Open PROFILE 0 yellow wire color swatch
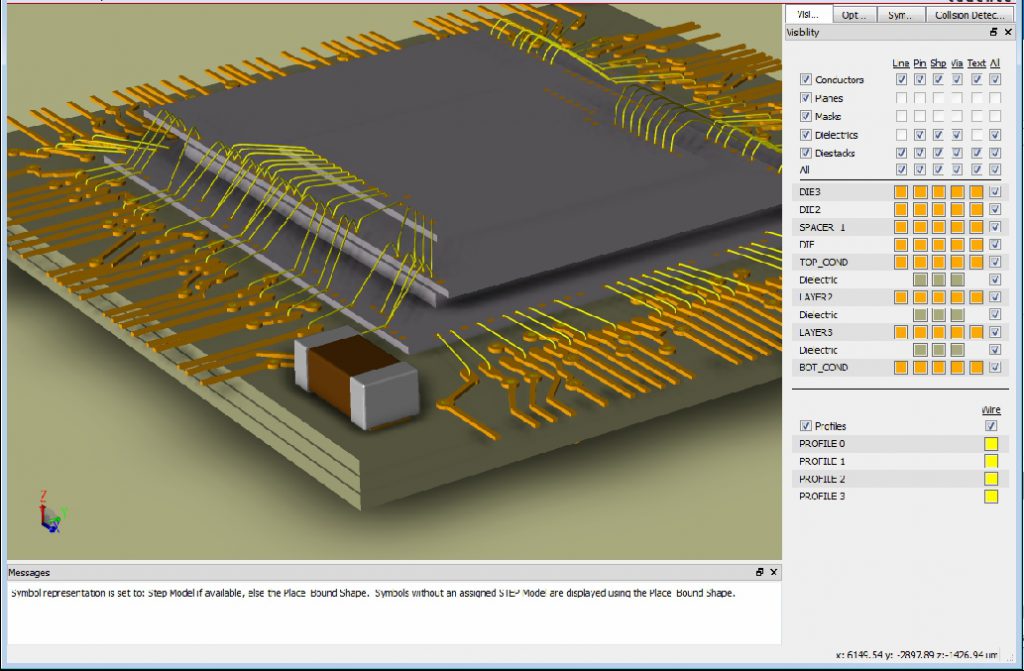The height and width of the screenshot is (671, 1024). click(991, 444)
